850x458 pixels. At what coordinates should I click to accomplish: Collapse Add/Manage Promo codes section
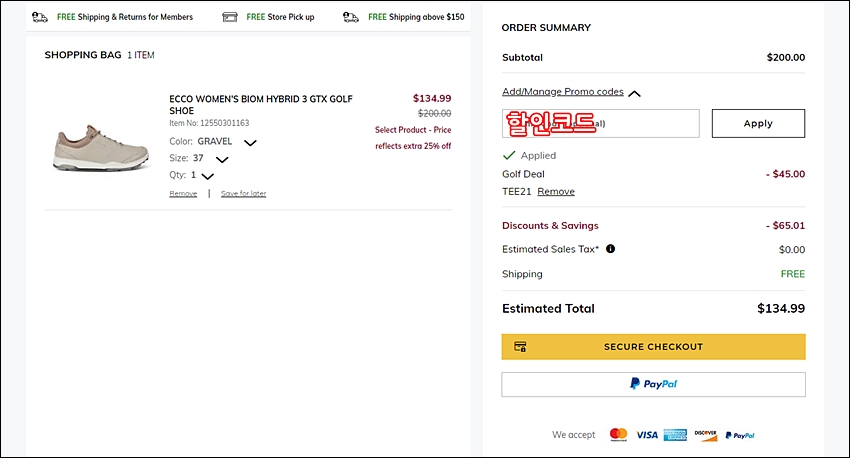(634, 93)
